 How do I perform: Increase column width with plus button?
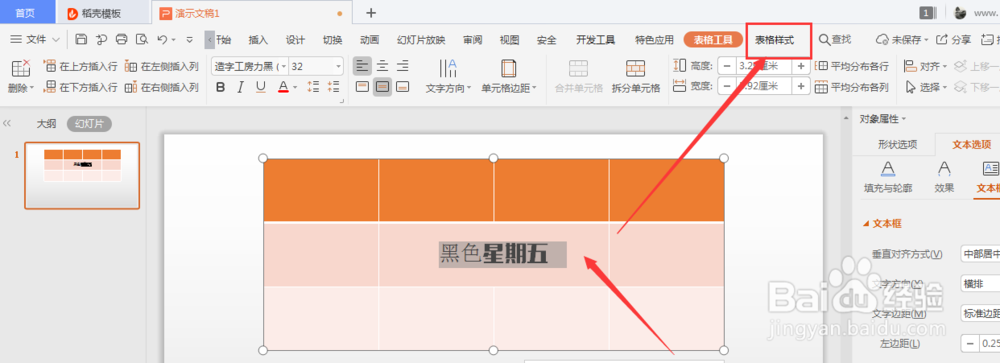tap(801, 86)
